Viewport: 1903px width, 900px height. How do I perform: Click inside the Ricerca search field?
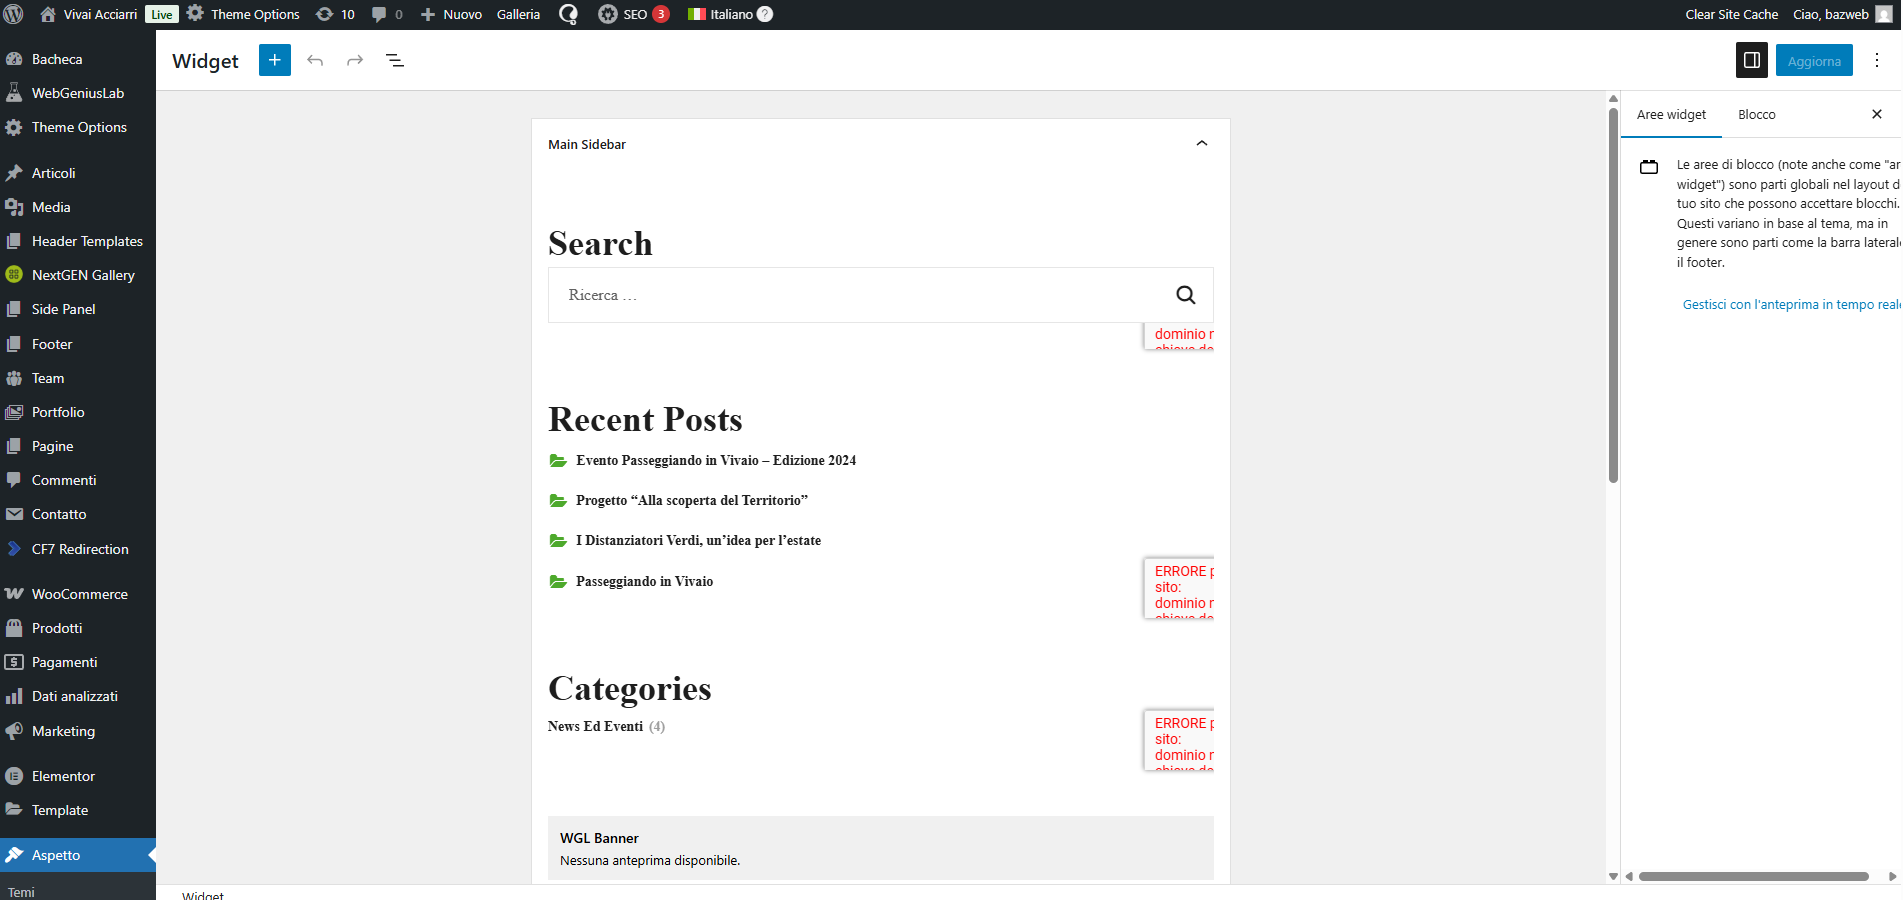point(850,295)
